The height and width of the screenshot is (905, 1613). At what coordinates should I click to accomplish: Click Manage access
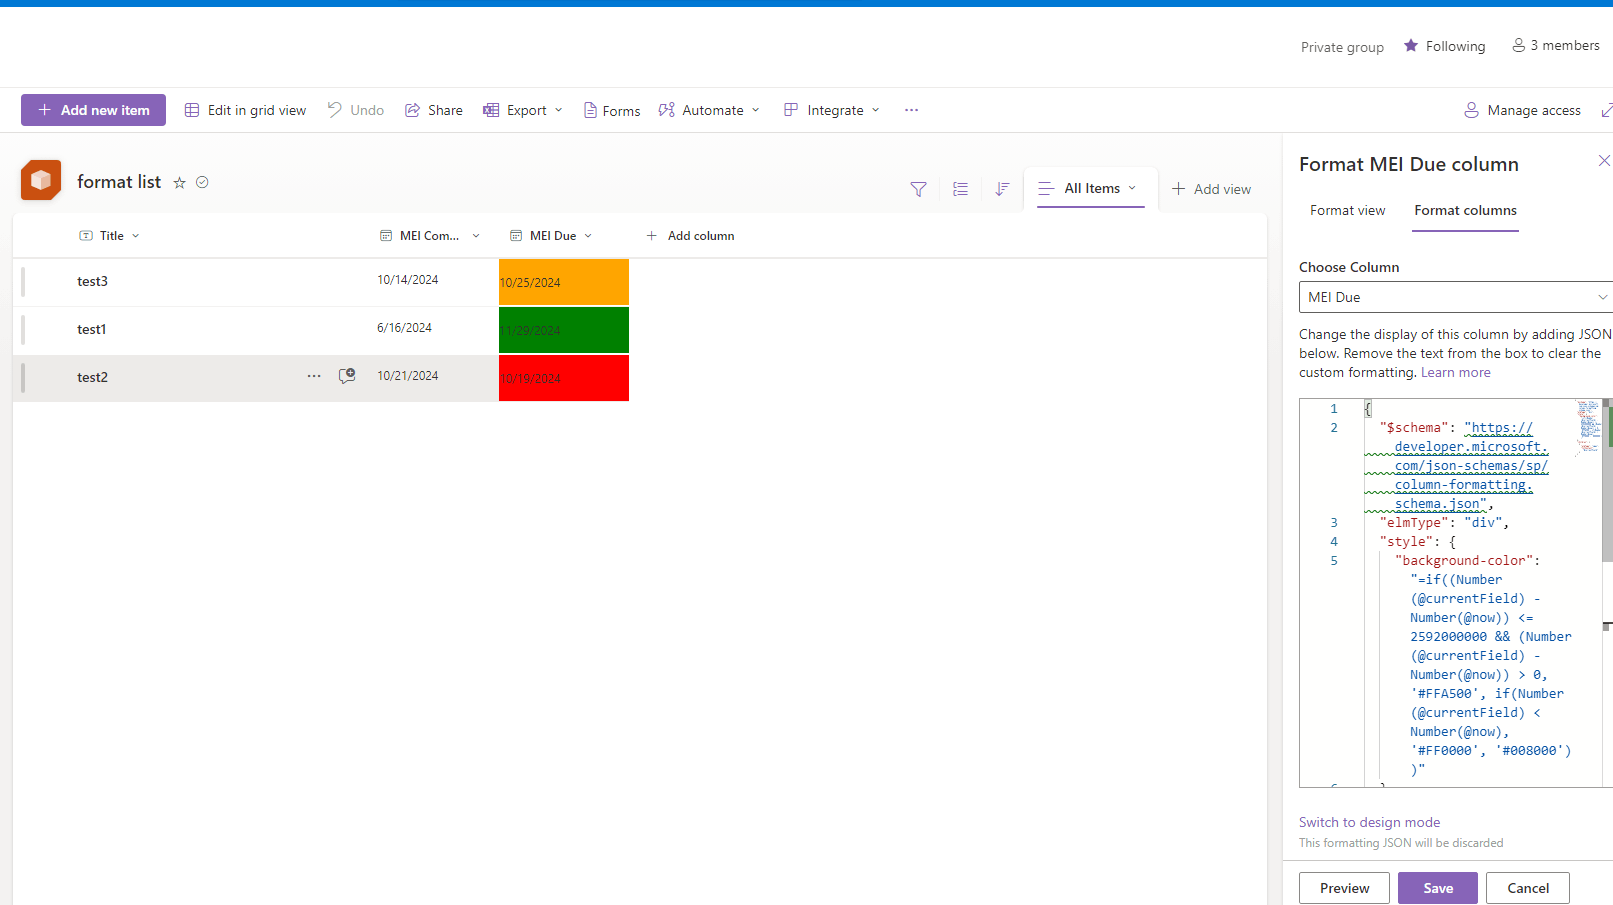(x=1523, y=110)
